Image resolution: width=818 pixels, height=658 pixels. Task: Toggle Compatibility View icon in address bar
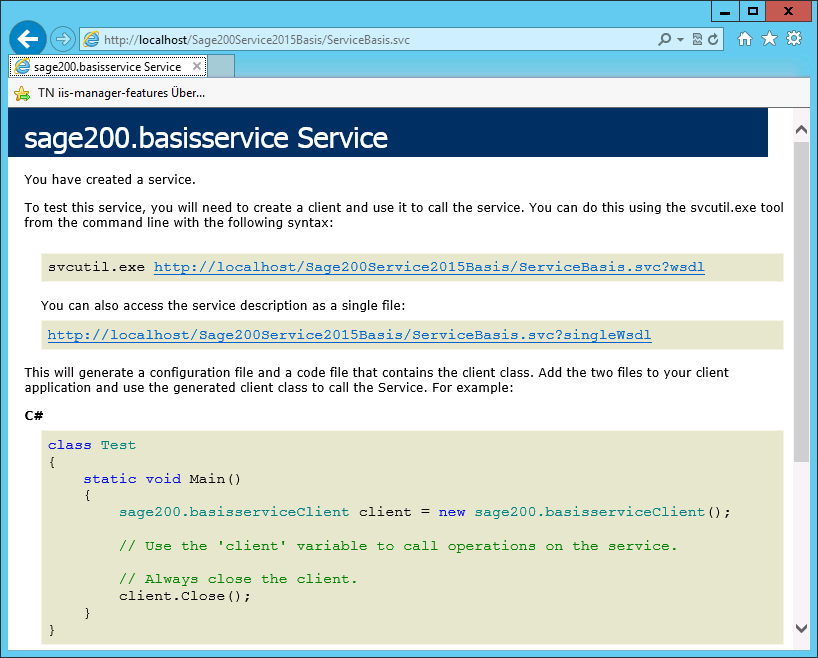tap(697, 39)
